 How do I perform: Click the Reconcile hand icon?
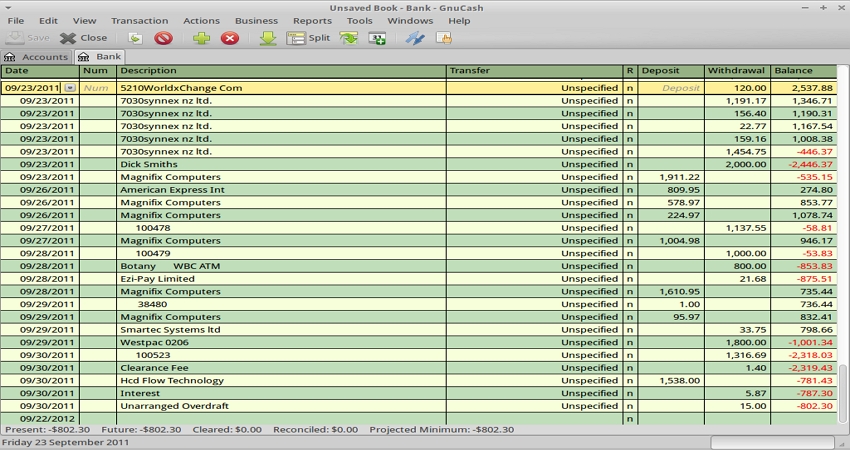click(x=444, y=38)
